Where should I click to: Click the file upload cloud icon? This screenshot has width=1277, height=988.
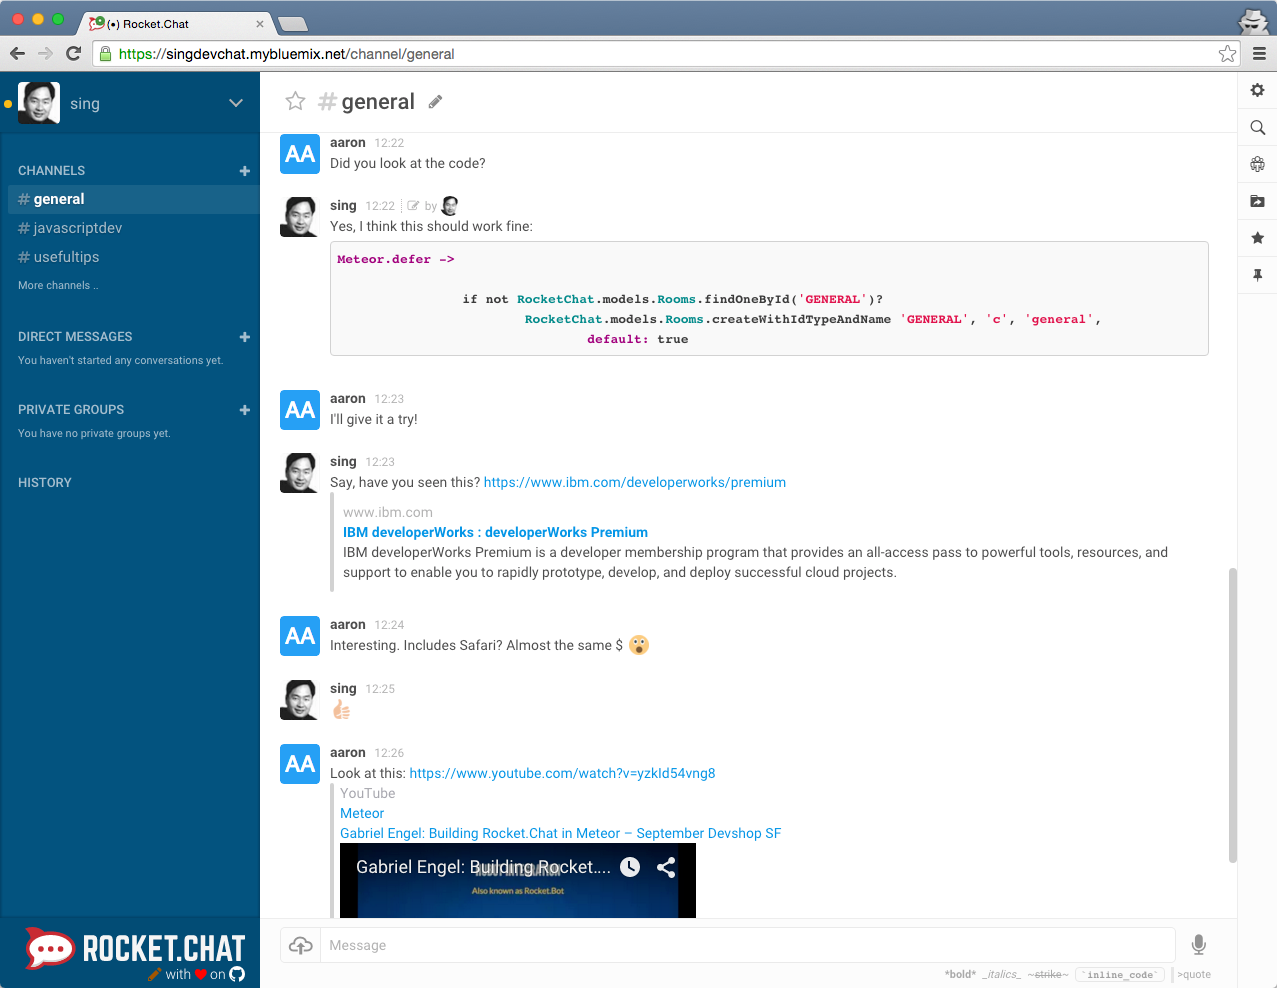point(300,945)
